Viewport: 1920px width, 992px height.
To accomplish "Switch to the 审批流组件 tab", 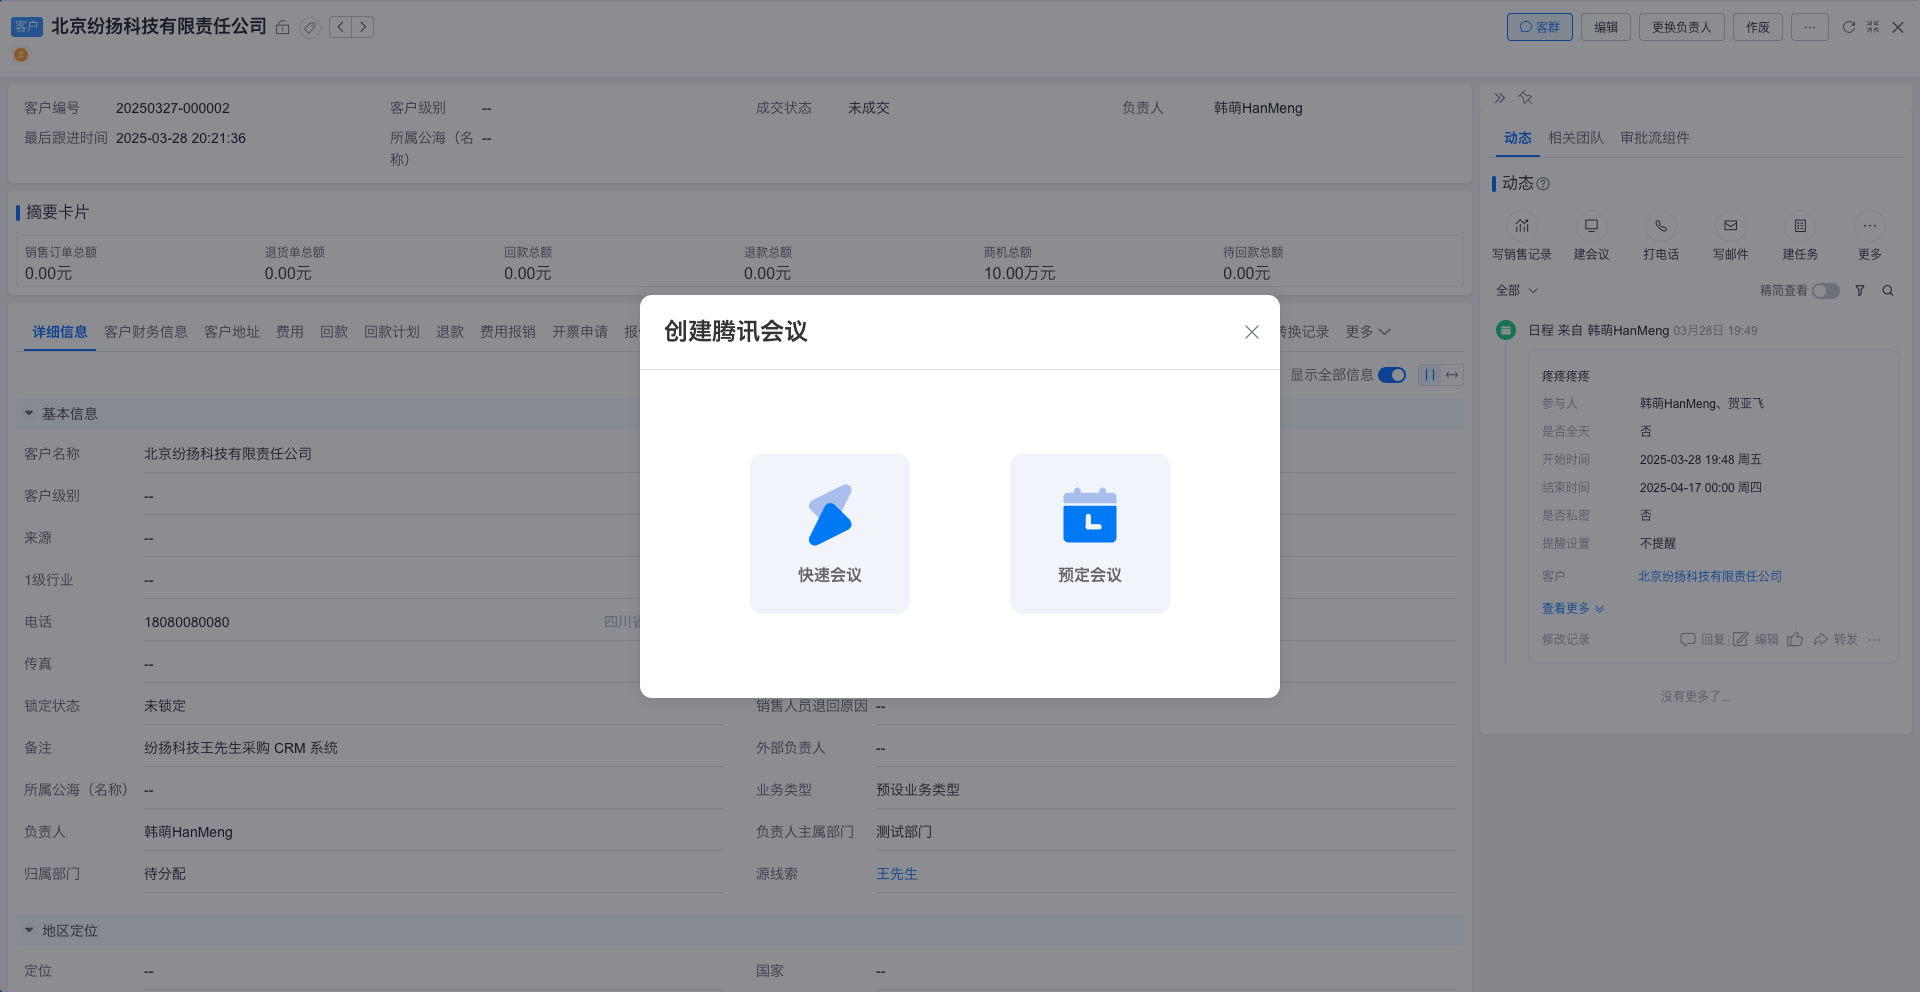I will (1655, 138).
